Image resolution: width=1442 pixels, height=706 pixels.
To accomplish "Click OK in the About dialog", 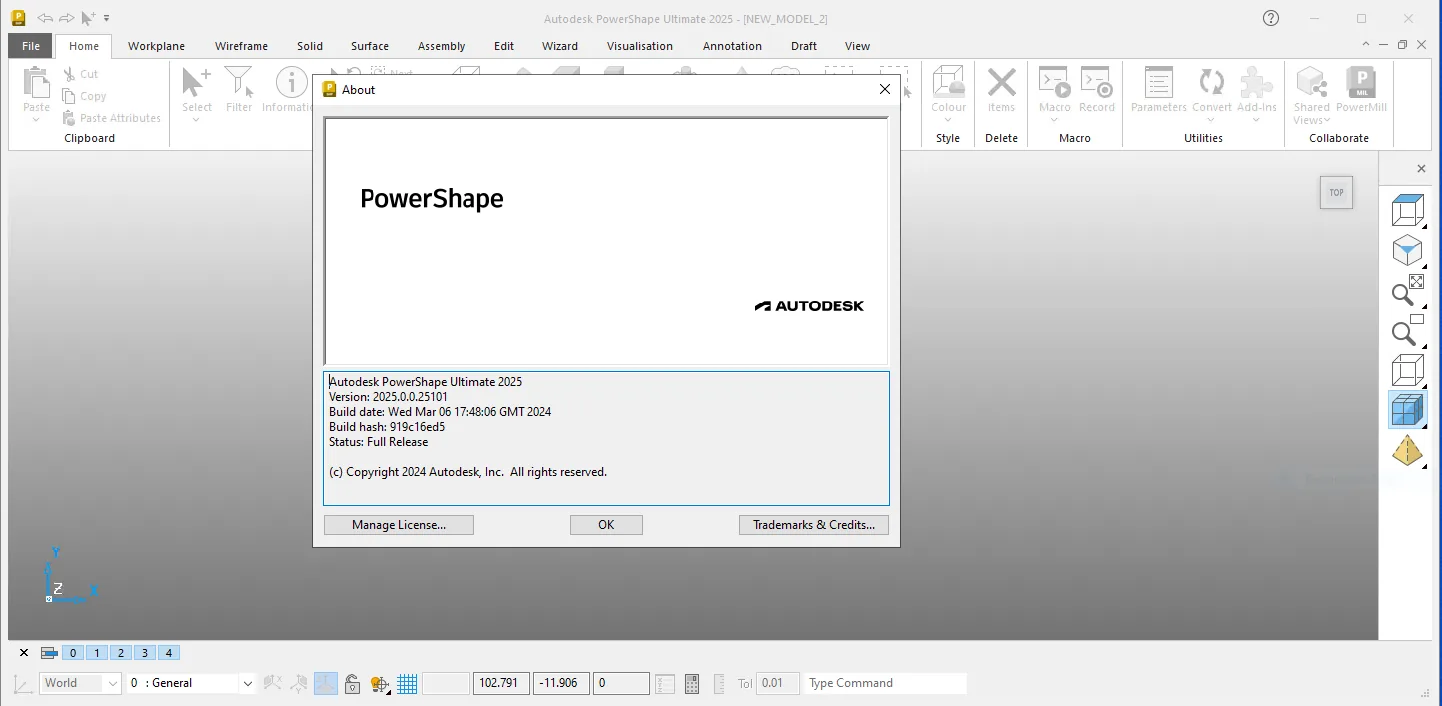I will (x=606, y=525).
